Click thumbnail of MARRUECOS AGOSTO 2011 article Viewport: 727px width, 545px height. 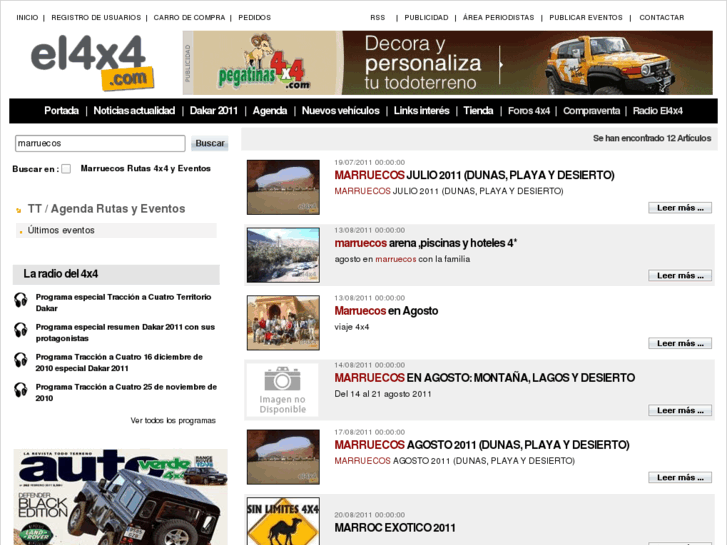[283, 457]
